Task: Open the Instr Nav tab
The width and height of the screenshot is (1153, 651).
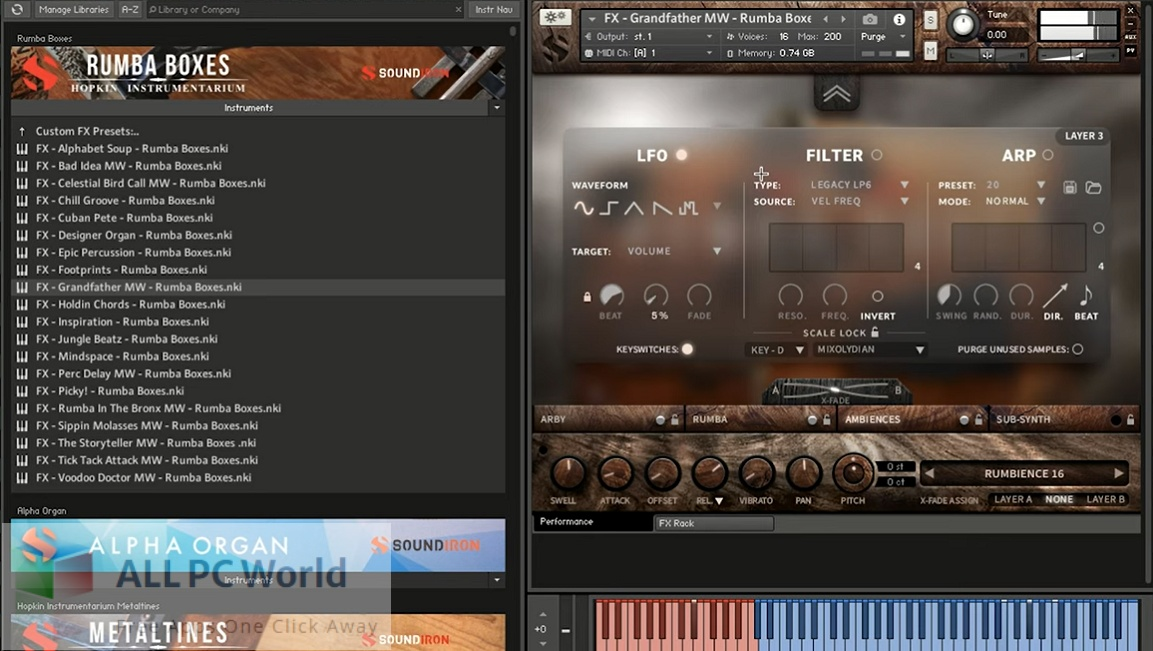Action: point(494,10)
